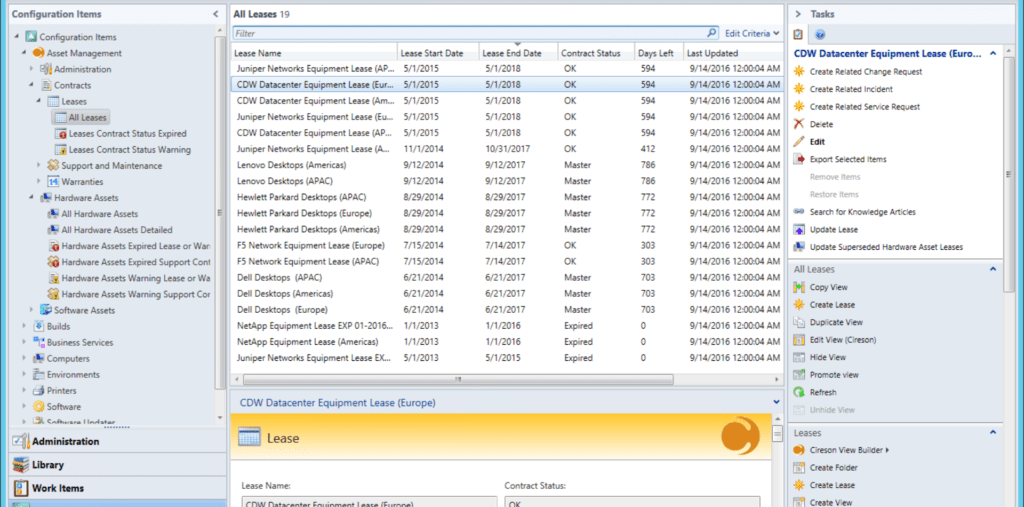Expand the Builds tree node
The width and height of the screenshot is (1024, 507).
pos(24,326)
